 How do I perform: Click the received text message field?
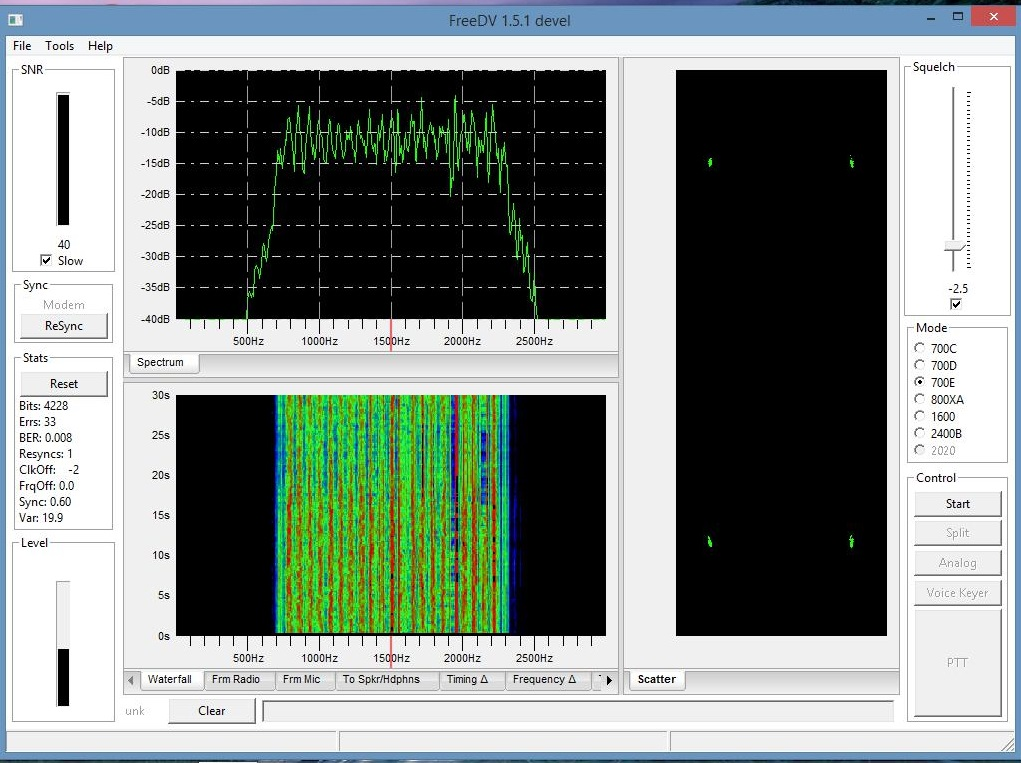tap(578, 711)
